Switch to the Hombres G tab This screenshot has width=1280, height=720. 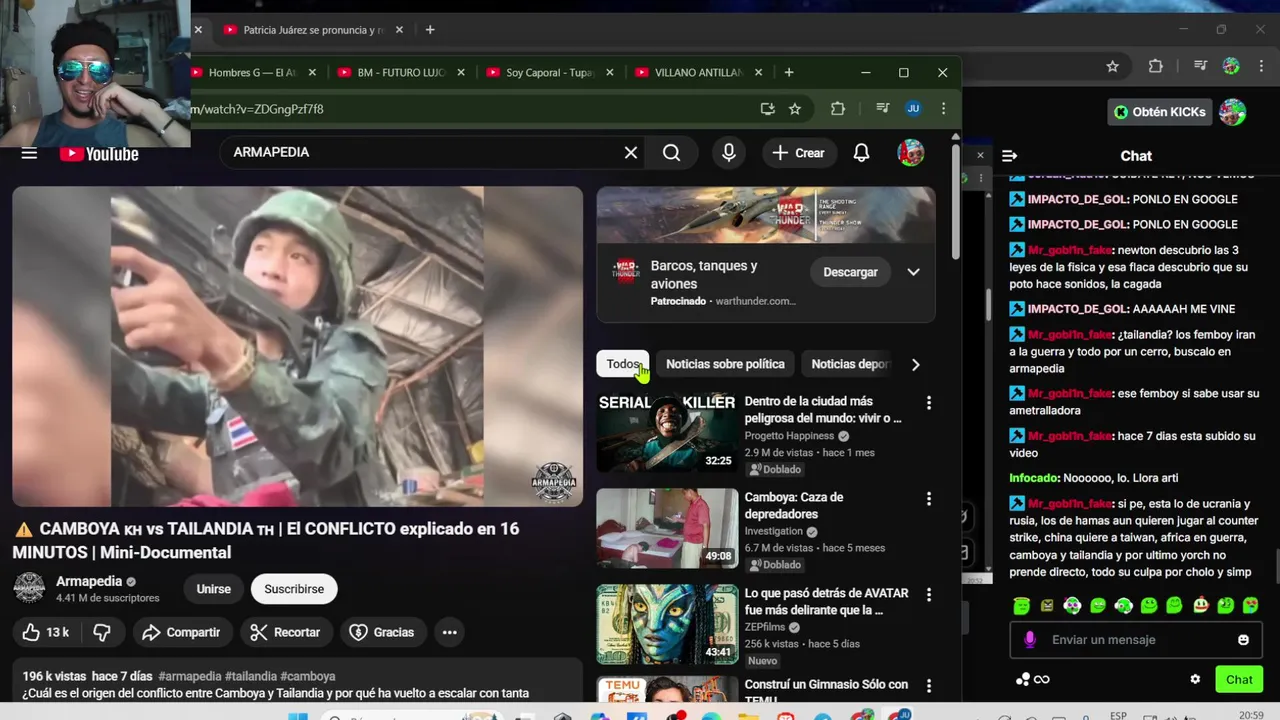pyautogui.click(x=250, y=72)
